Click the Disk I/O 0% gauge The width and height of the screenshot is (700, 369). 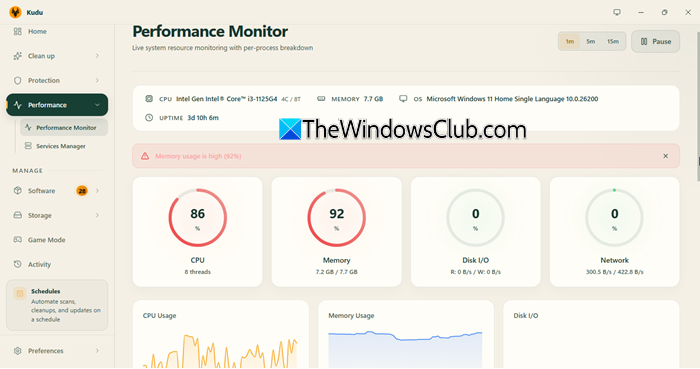pos(475,218)
